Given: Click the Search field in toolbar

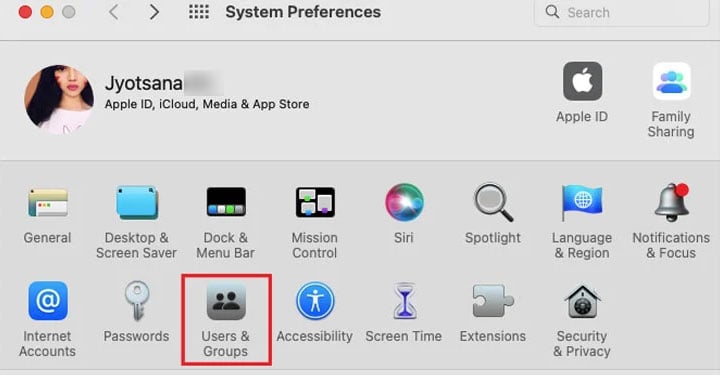Looking at the screenshot, I should (622, 12).
